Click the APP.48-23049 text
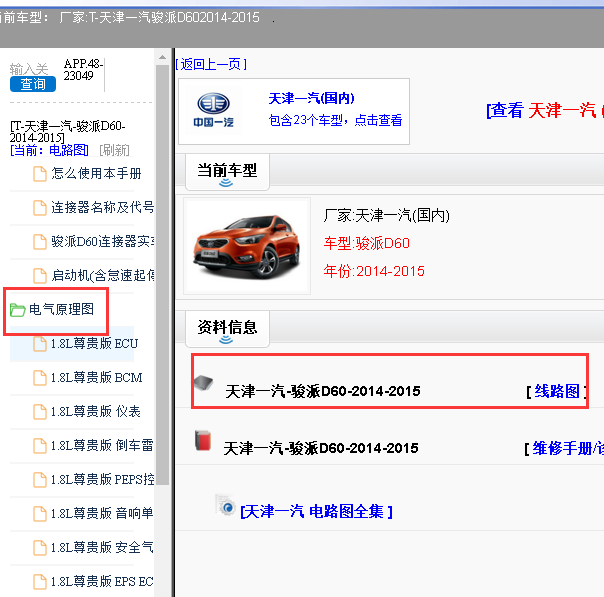The width and height of the screenshot is (604, 597). (83, 69)
